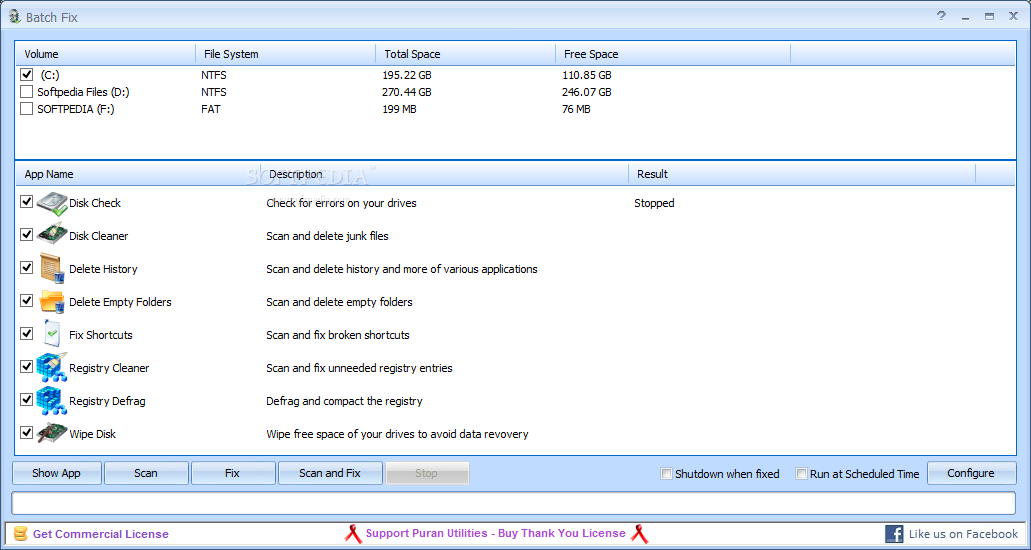Image resolution: width=1031 pixels, height=550 pixels.
Task: Click the red ribbon after Buy Thank You License
Action: 639,534
